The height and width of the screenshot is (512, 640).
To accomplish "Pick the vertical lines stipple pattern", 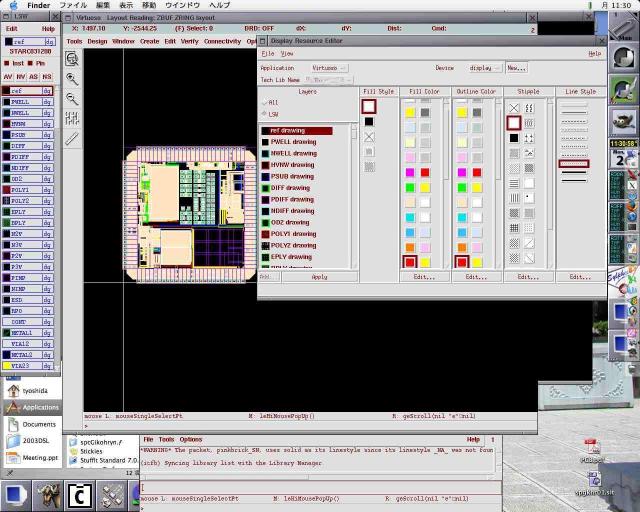I will coord(514,198).
